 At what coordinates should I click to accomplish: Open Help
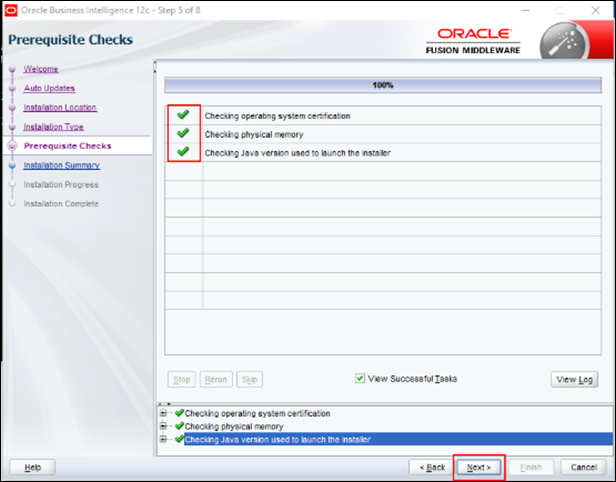click(x=33, y=467)
